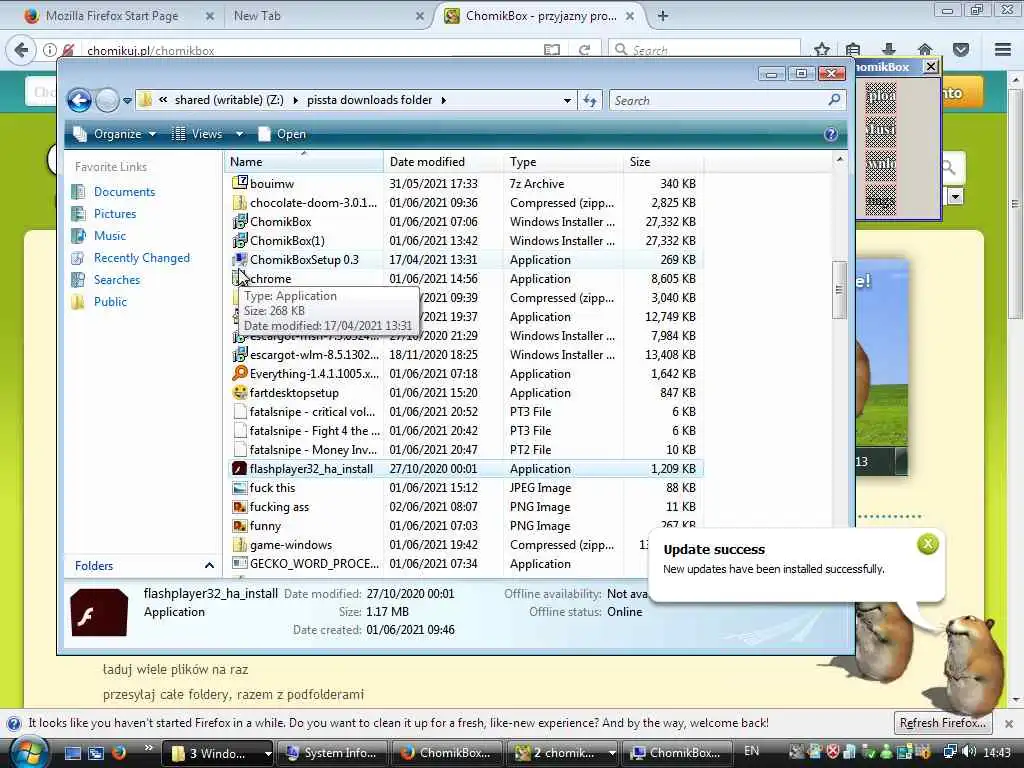Click the Explorer back arrow button

point(80,100)
